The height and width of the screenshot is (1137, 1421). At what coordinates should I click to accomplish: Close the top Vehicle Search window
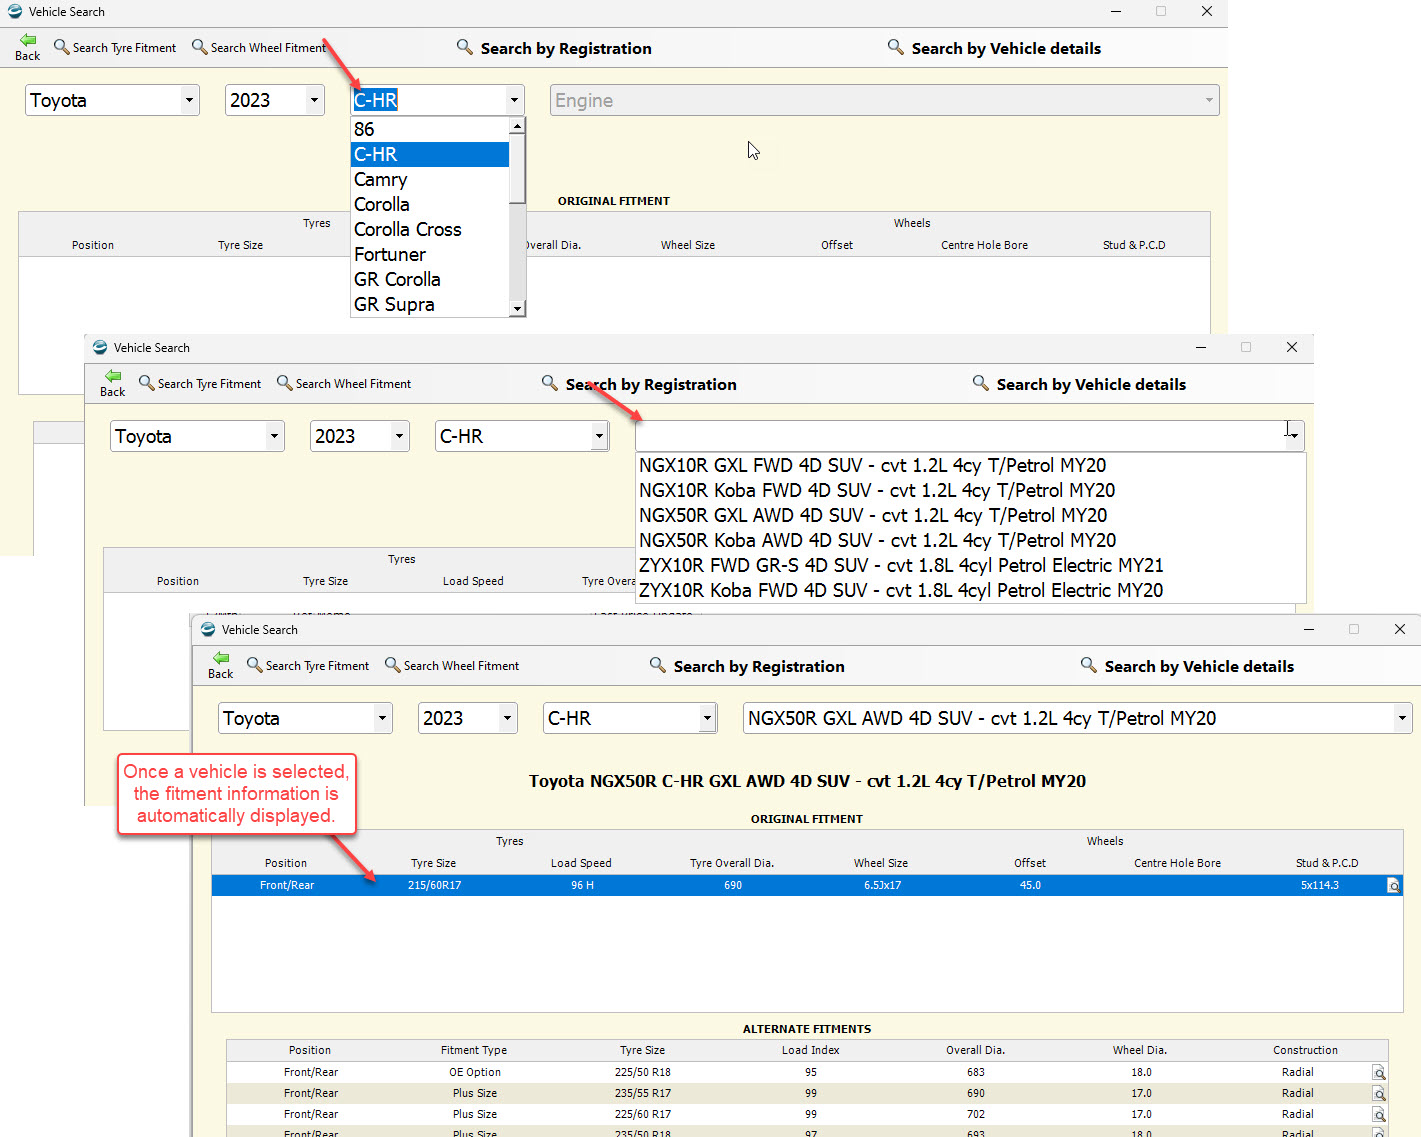(1207, 11)
